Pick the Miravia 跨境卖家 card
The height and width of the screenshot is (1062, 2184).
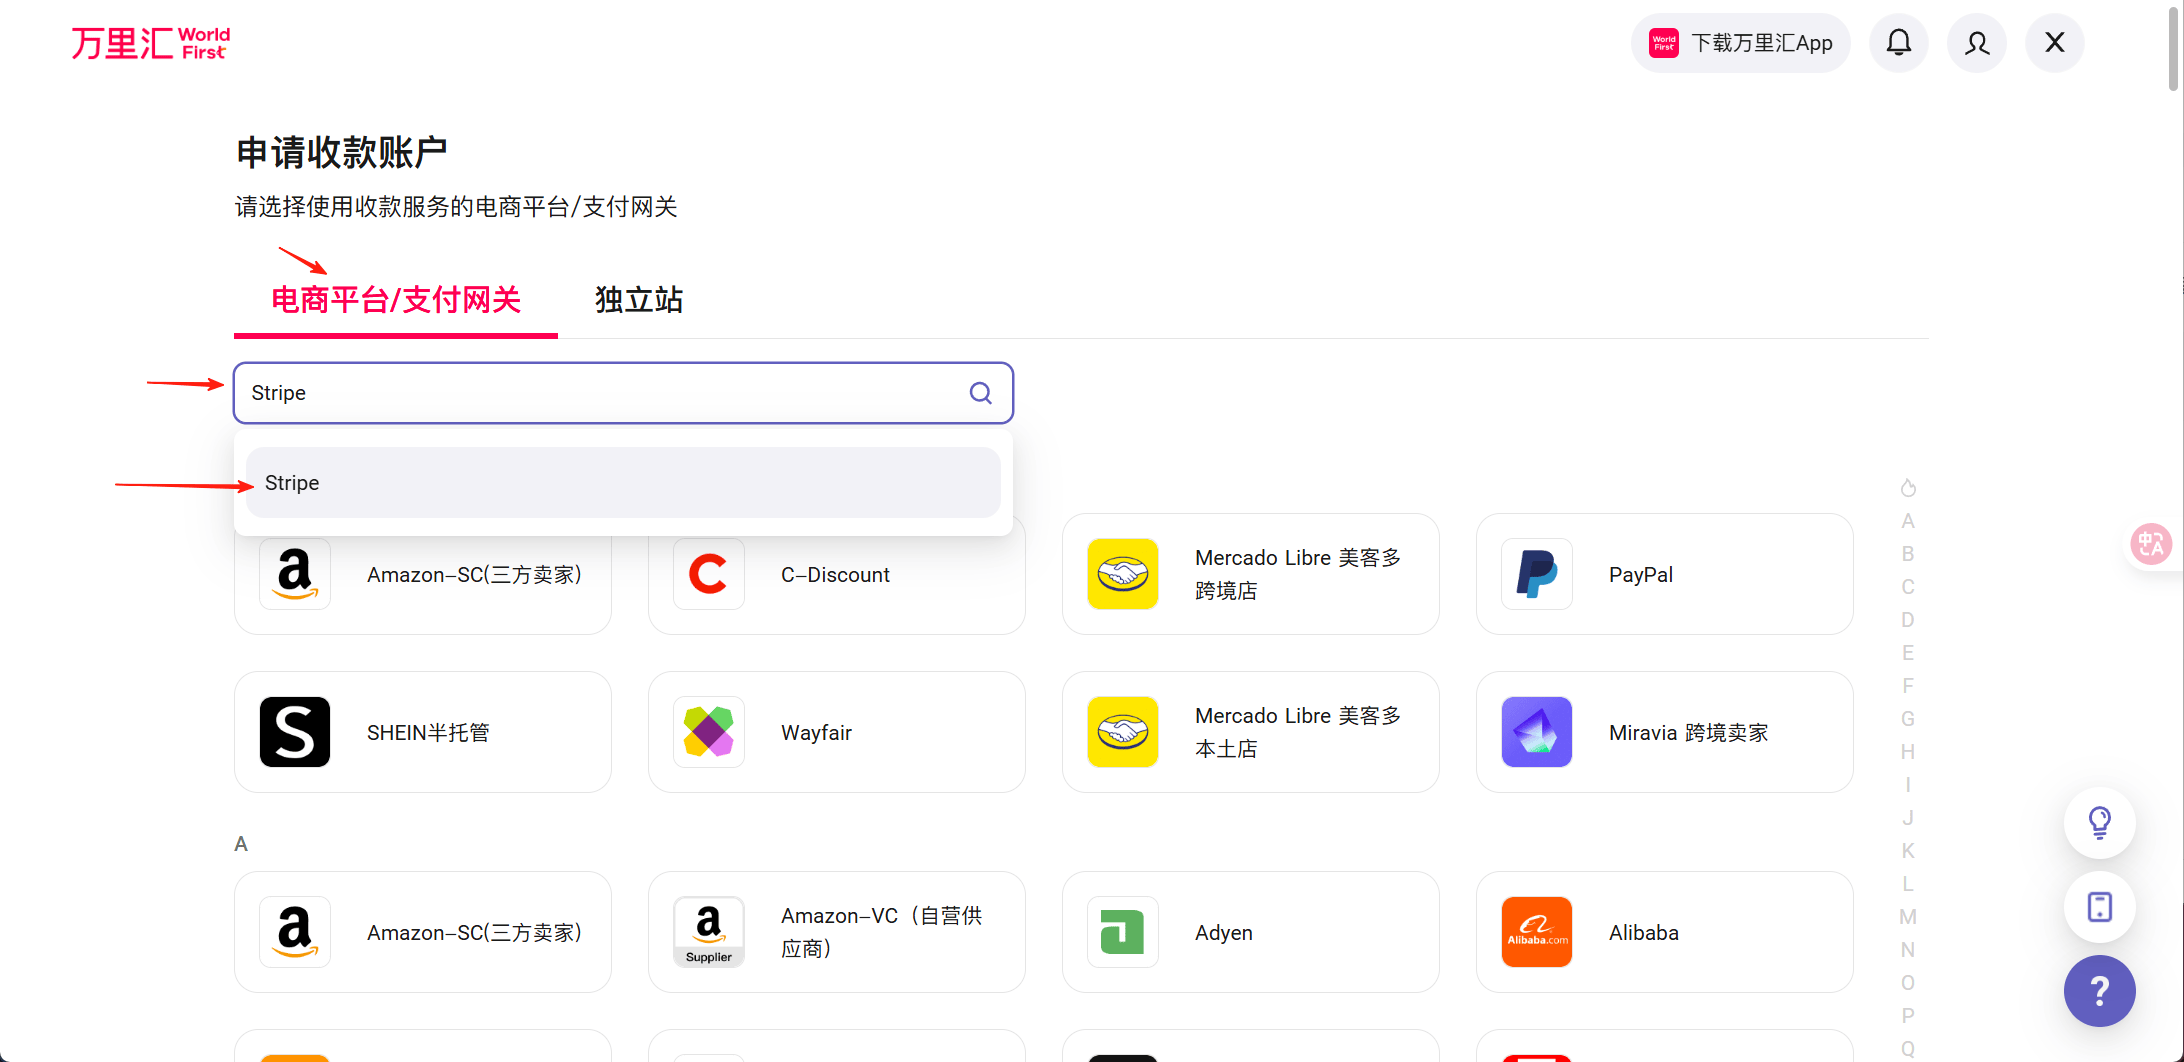pos(1664,732)
